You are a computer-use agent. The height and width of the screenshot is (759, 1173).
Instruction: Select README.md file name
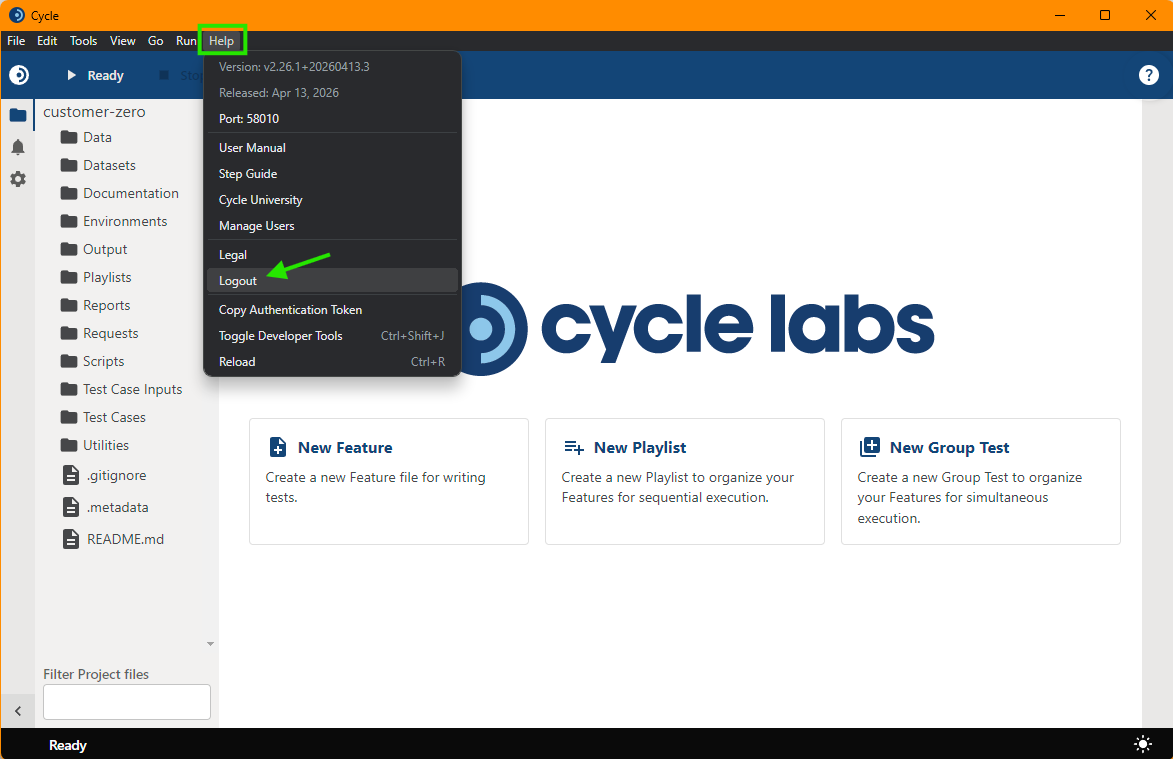[125, 539]
